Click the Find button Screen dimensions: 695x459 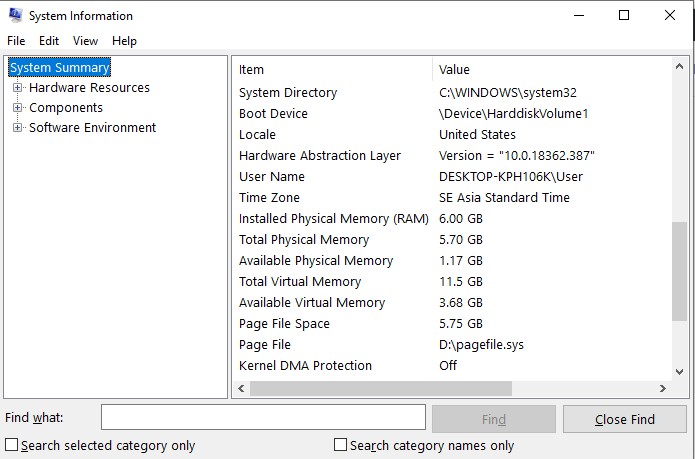[494, 419]
